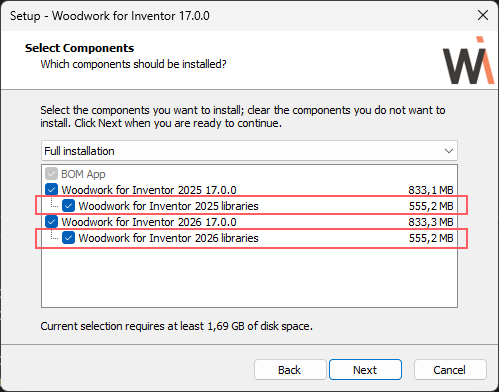This screenshot has width=499, height=392.
Task: Toggle Woodwork for Inventor 2026 libraries checkbox
Action: pos(68,238)
